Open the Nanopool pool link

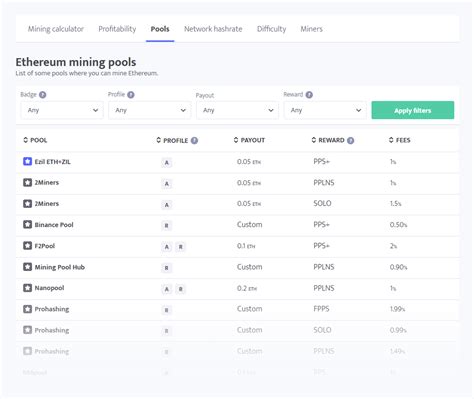(49, 288)
